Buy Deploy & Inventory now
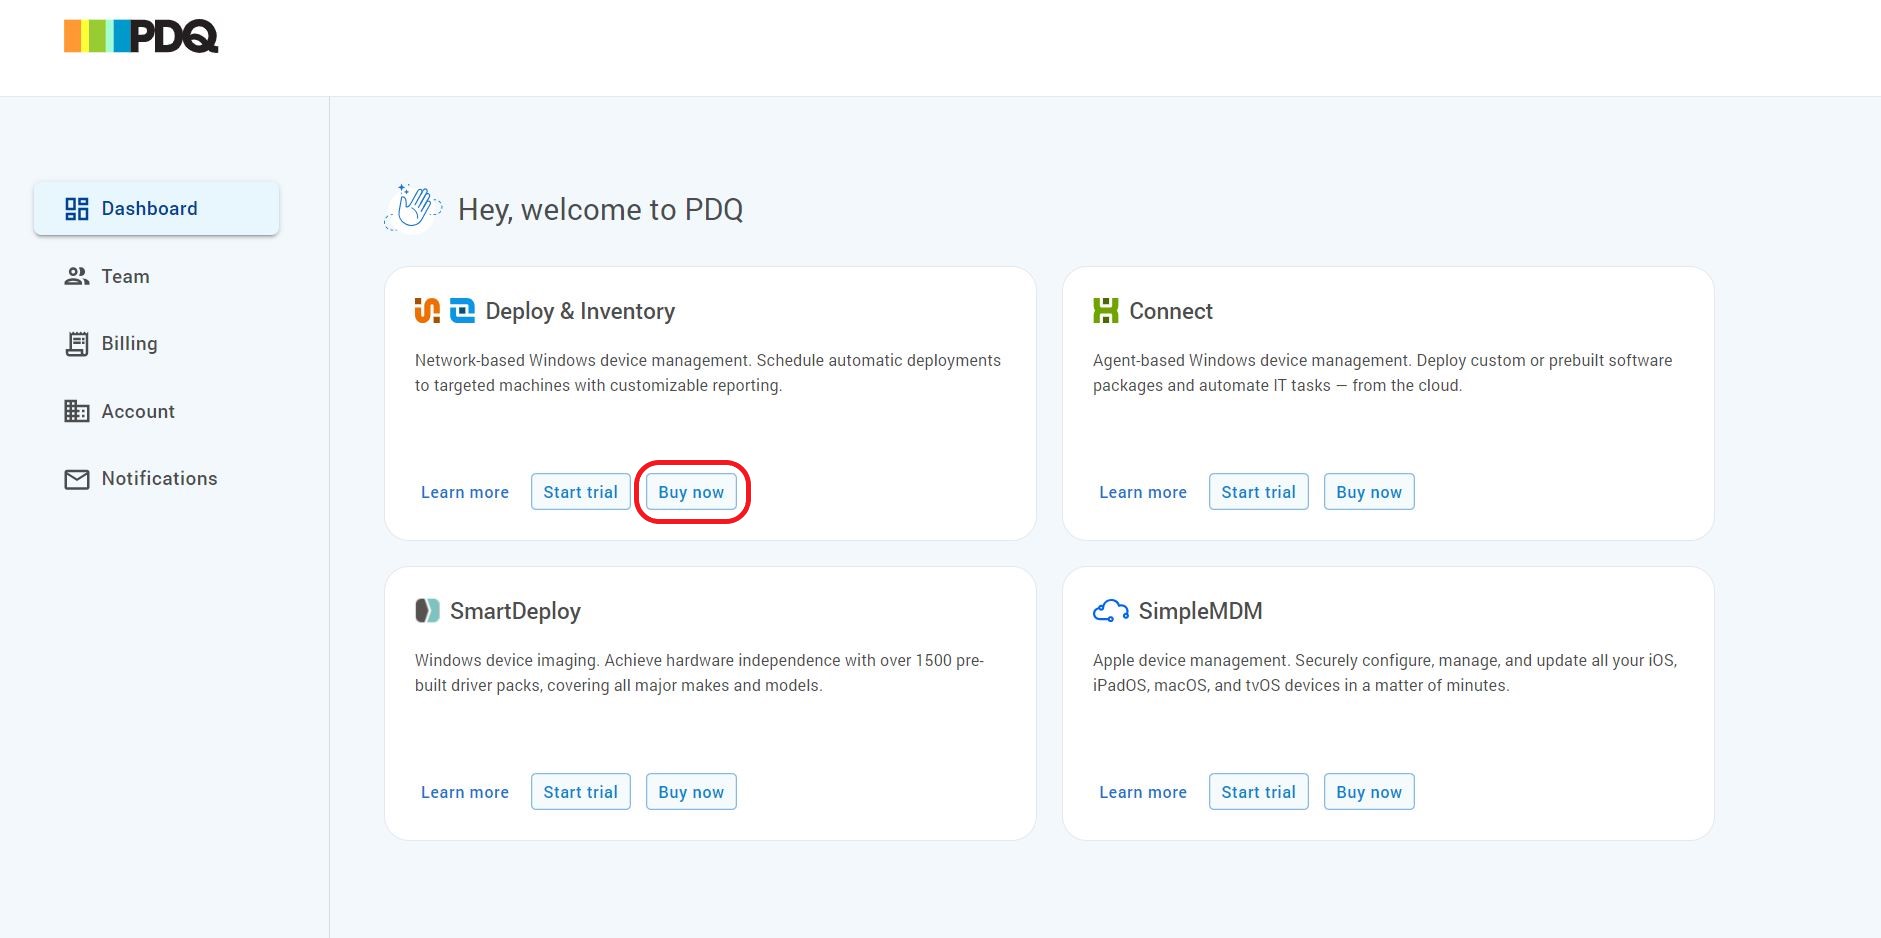Screen dimensions: 1881x938 (691, 492)
